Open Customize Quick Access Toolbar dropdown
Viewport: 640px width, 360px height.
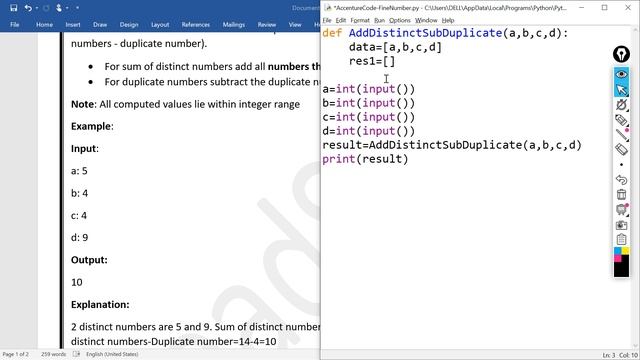(x=78, y=8)
